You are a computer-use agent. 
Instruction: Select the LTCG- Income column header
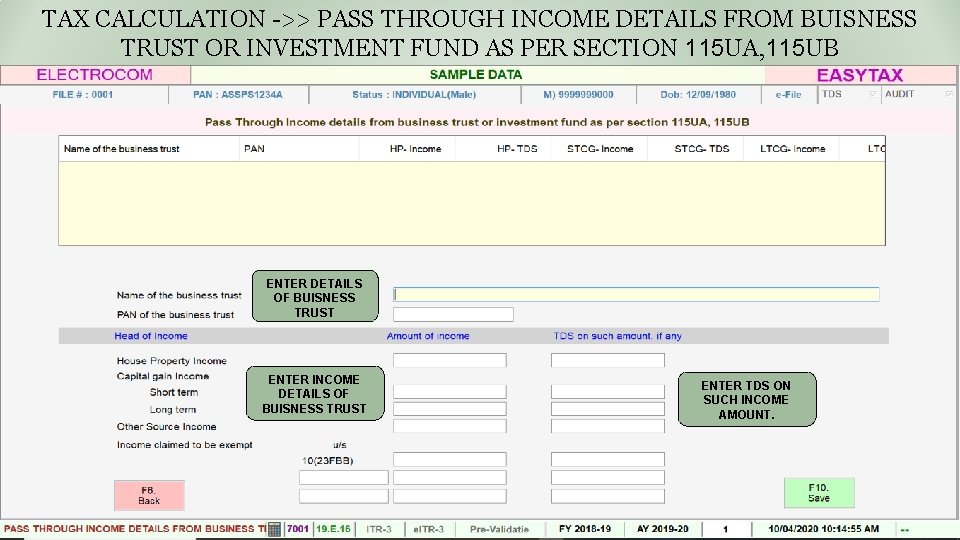(792, 149)
